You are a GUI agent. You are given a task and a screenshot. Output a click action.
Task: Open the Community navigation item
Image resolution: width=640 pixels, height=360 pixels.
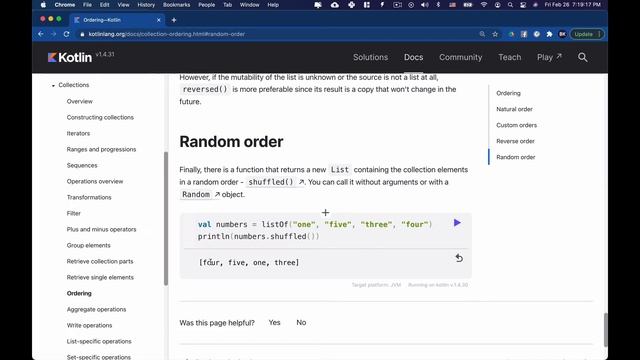click(460, 58)
